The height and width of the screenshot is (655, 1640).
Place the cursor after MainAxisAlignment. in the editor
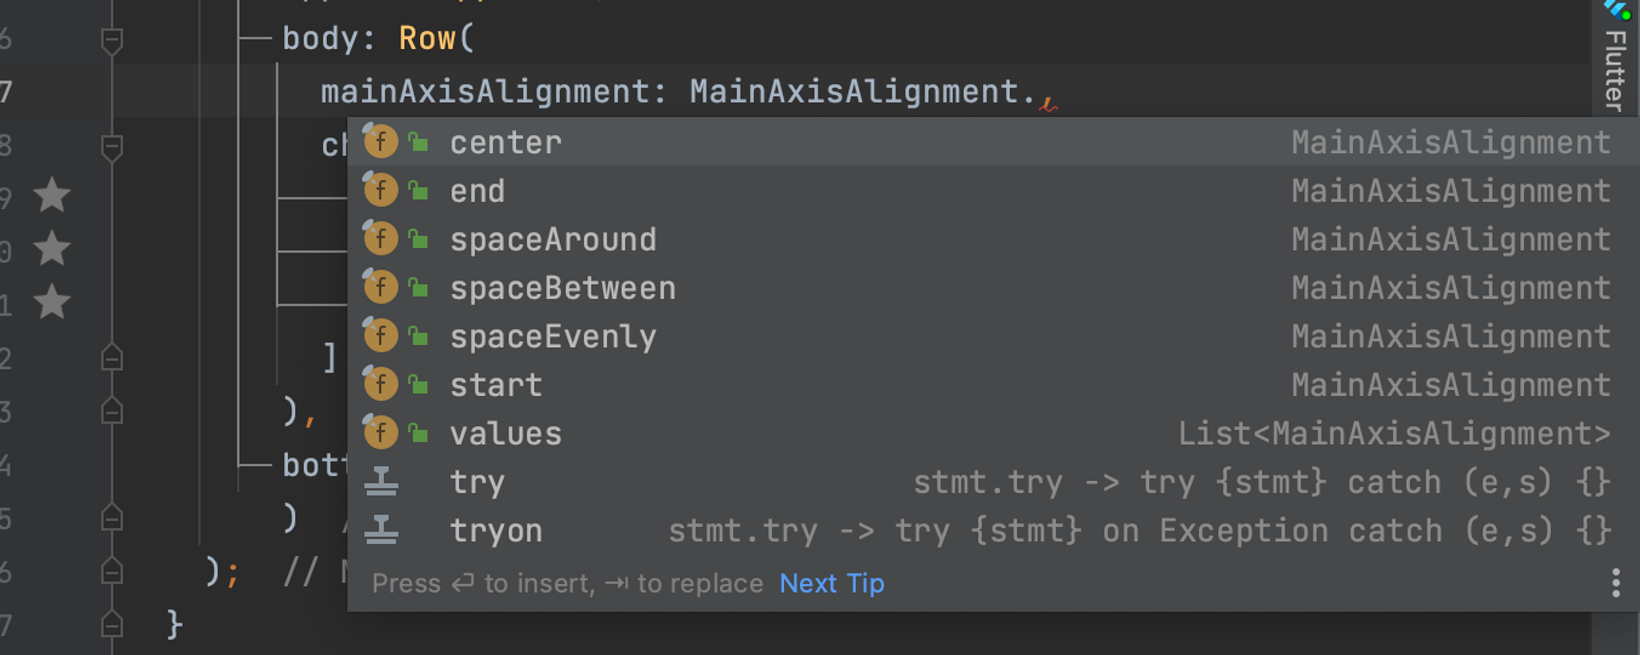coord(1038,92)
